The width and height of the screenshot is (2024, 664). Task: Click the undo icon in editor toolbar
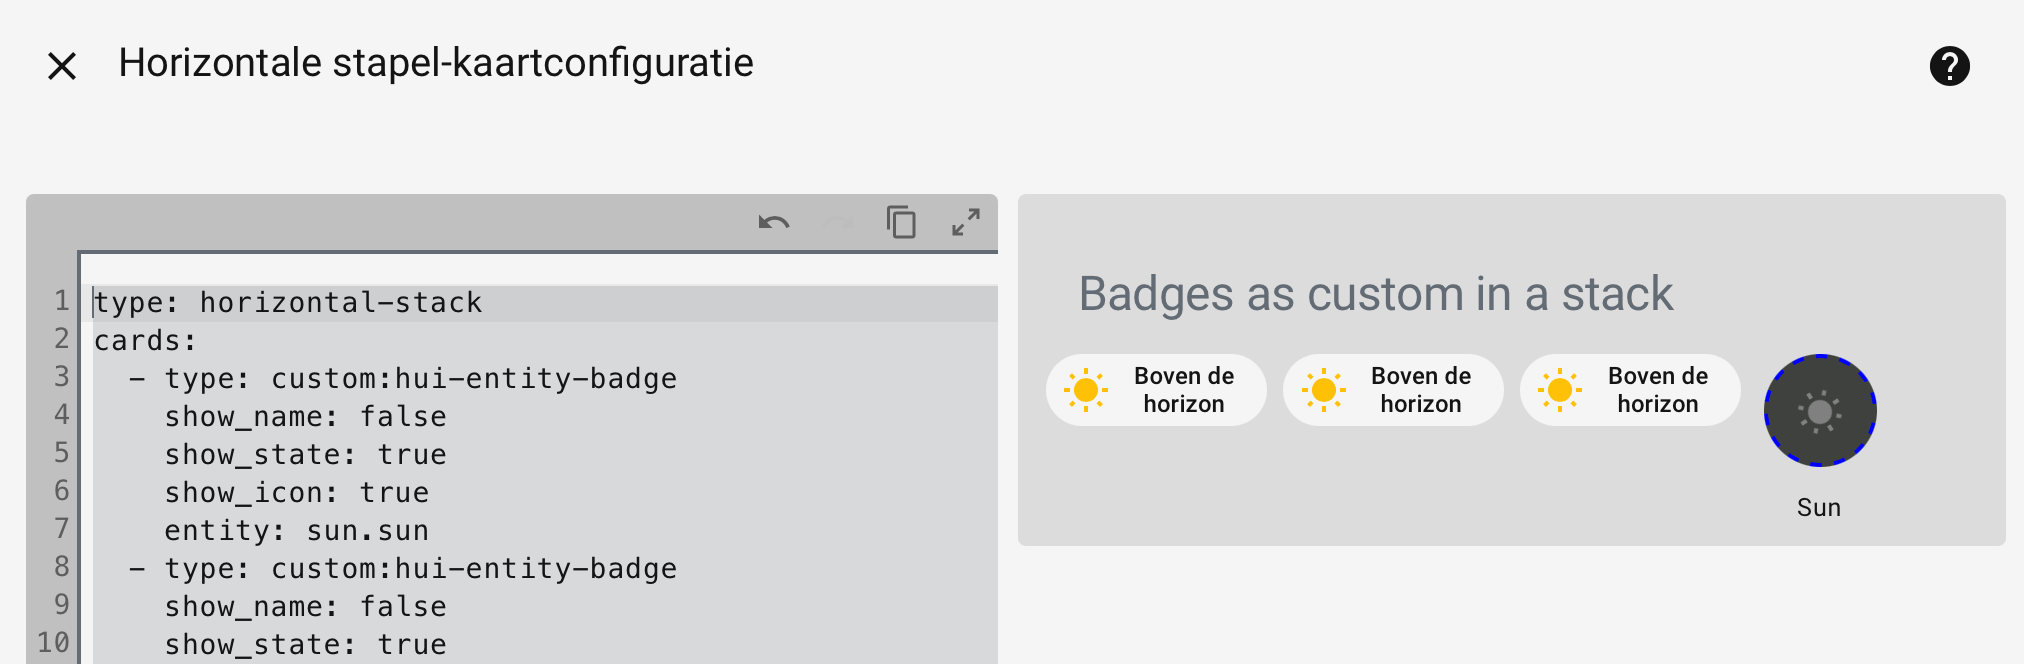click(773, 222)
